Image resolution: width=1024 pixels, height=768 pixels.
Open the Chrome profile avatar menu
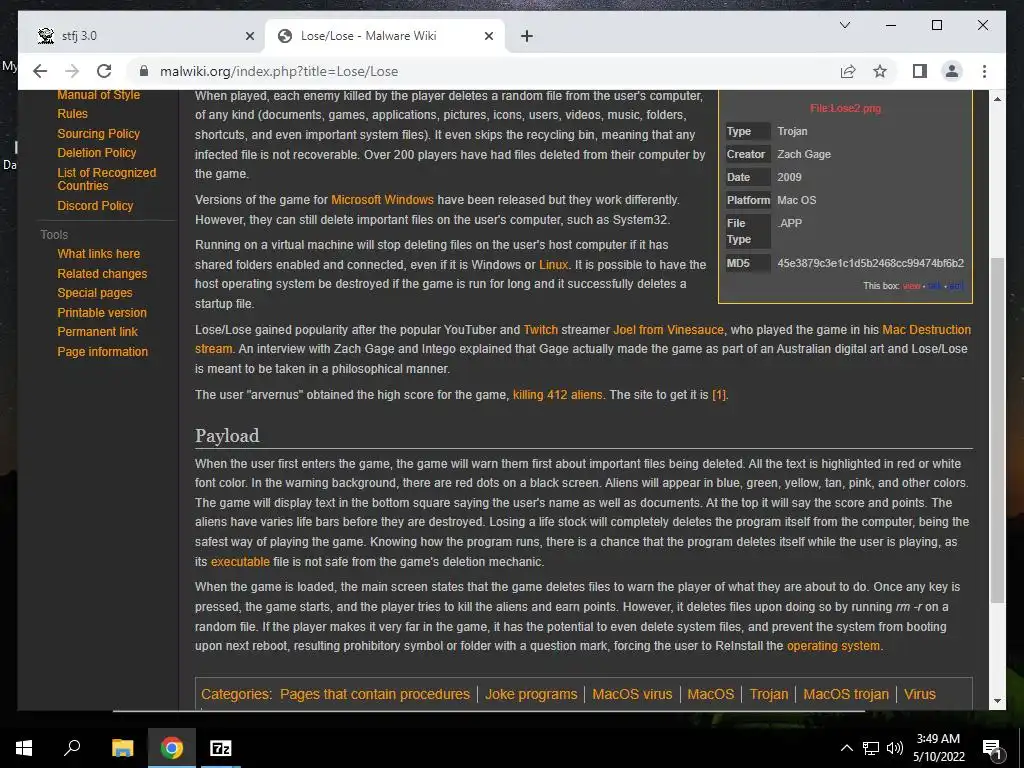pos(952,71)
